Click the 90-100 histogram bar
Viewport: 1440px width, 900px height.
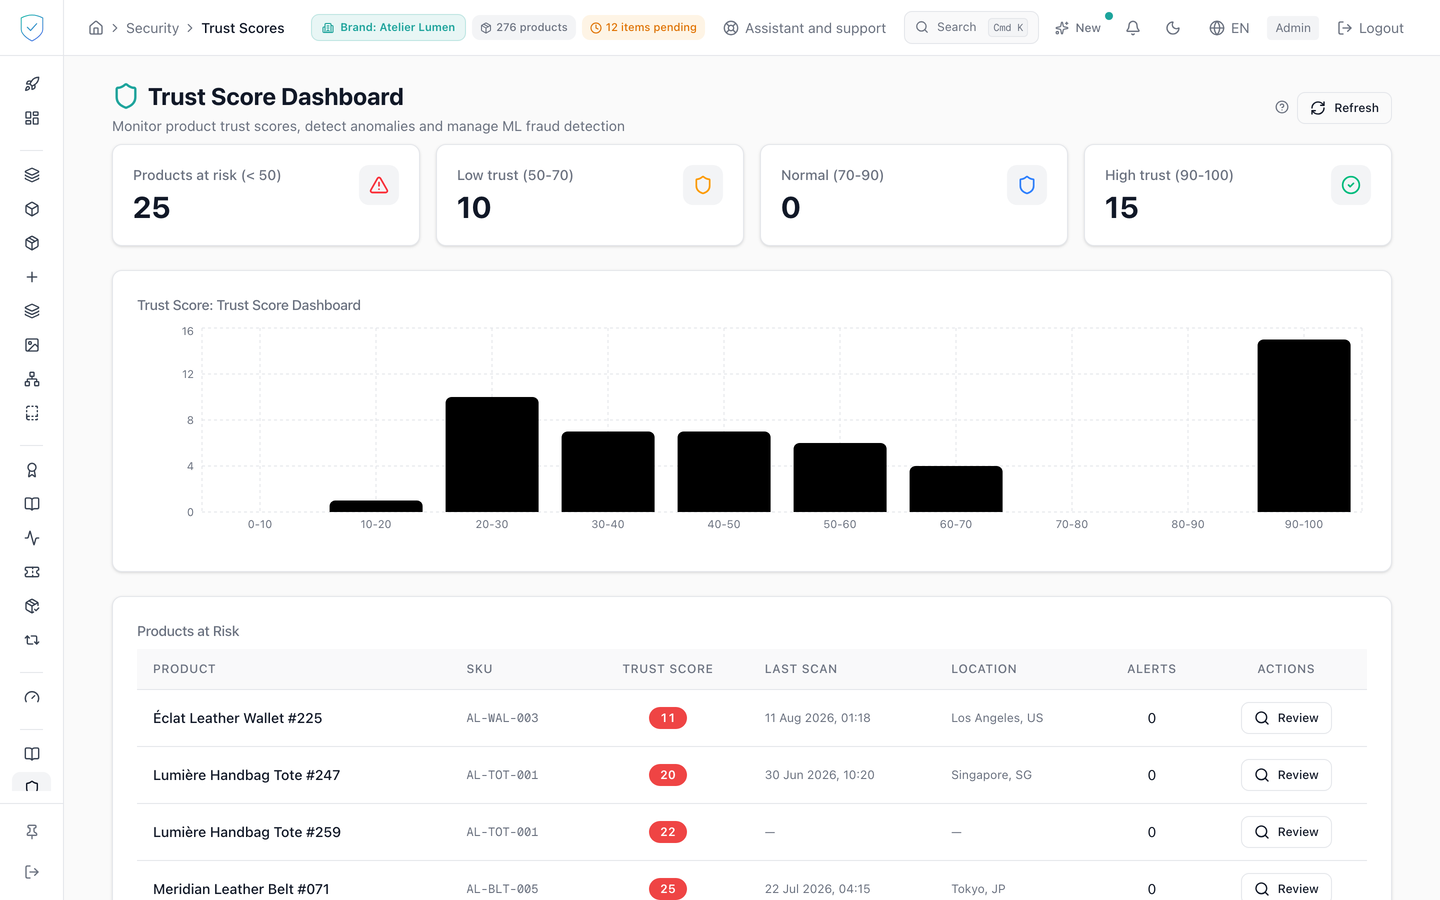point(1304,426)
